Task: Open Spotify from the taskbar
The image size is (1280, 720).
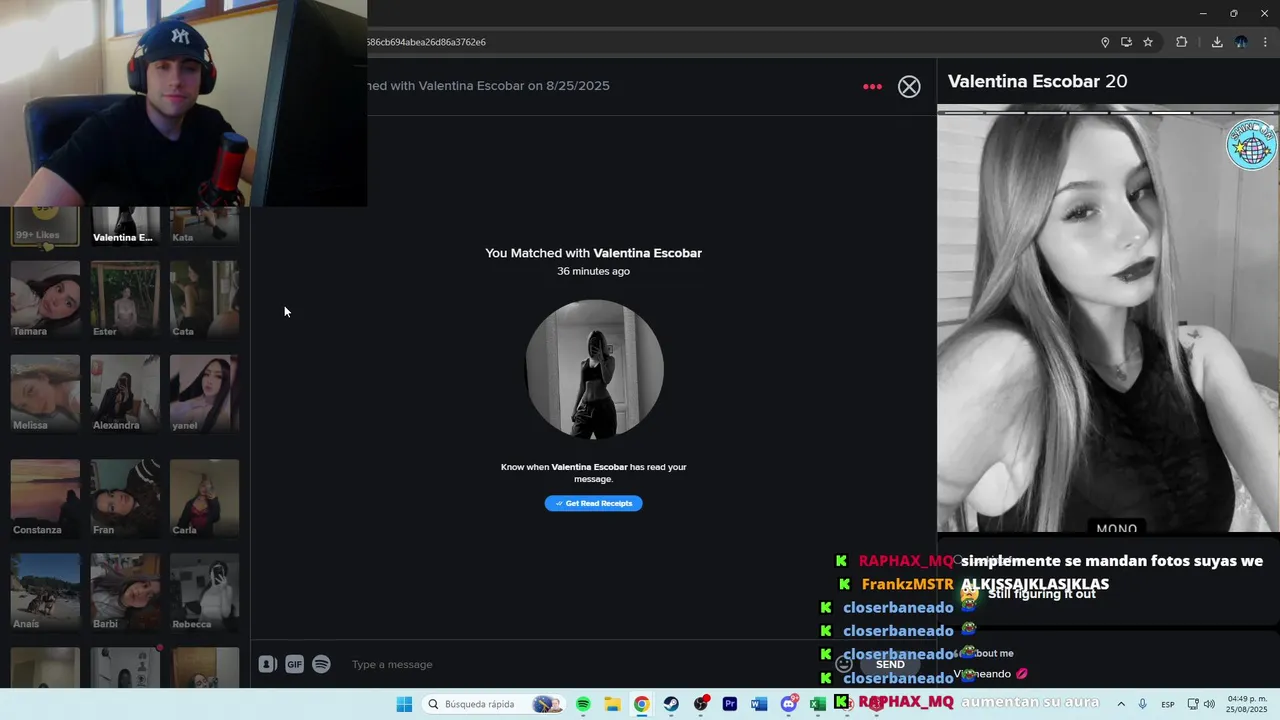Action: tap(583, 704)
